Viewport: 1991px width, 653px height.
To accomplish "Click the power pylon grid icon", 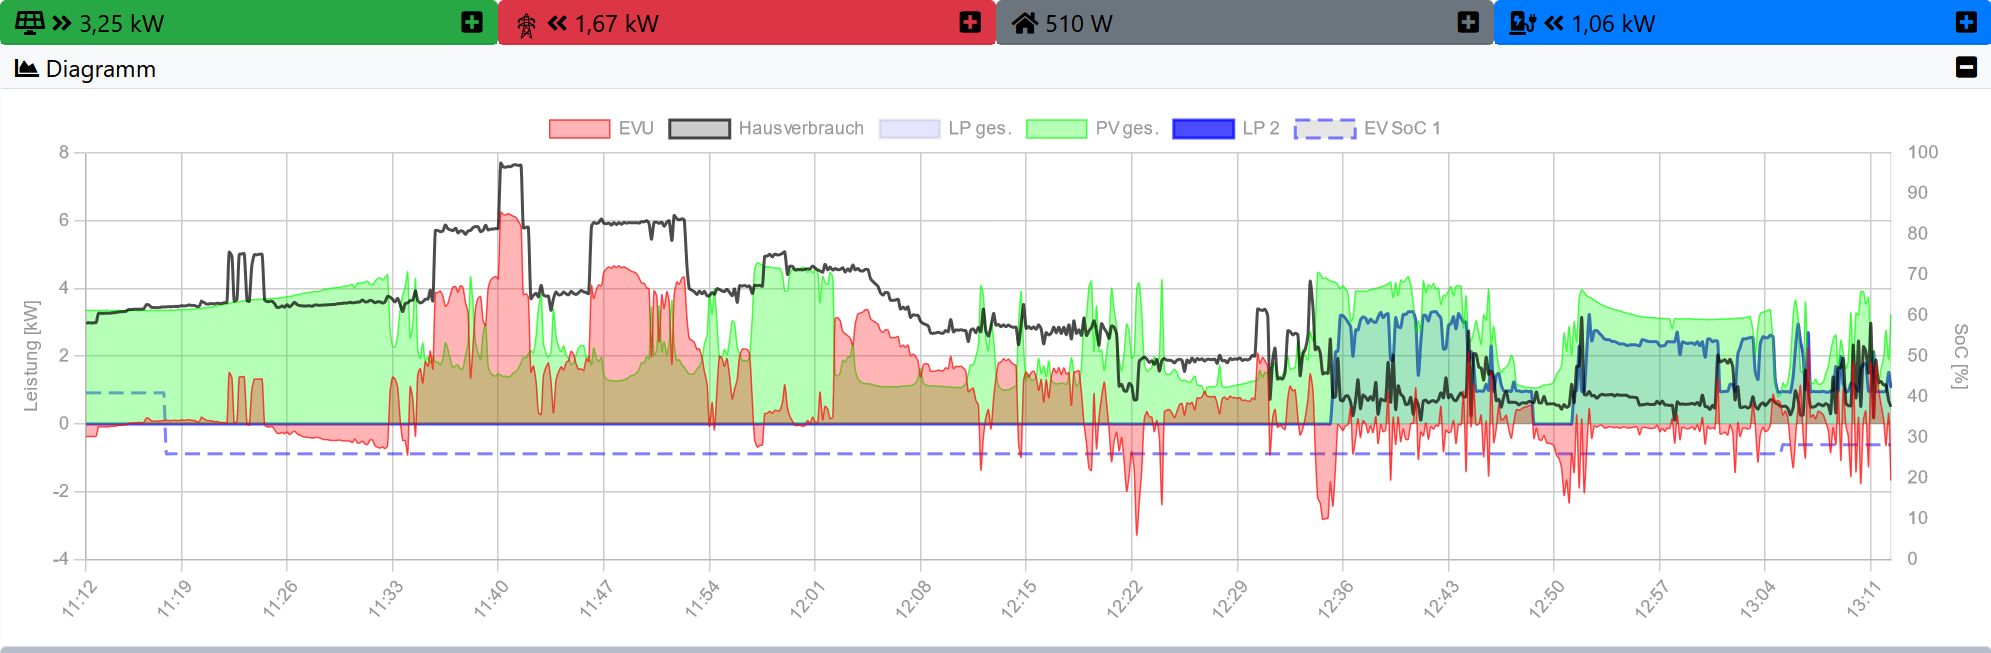I will (x=526, y=25).
